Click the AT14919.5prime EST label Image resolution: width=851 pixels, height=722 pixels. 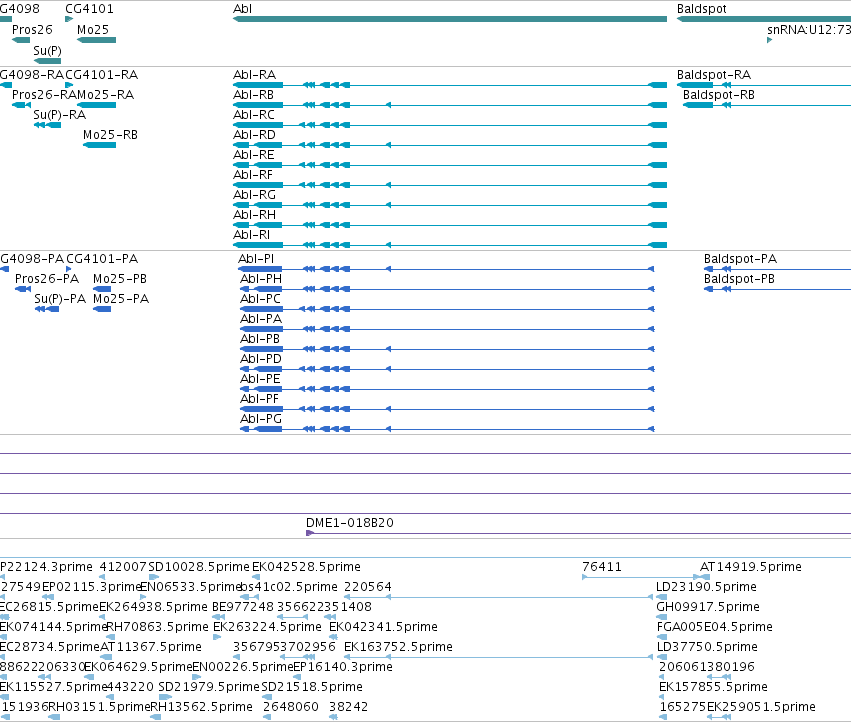(x=751, y=566)
